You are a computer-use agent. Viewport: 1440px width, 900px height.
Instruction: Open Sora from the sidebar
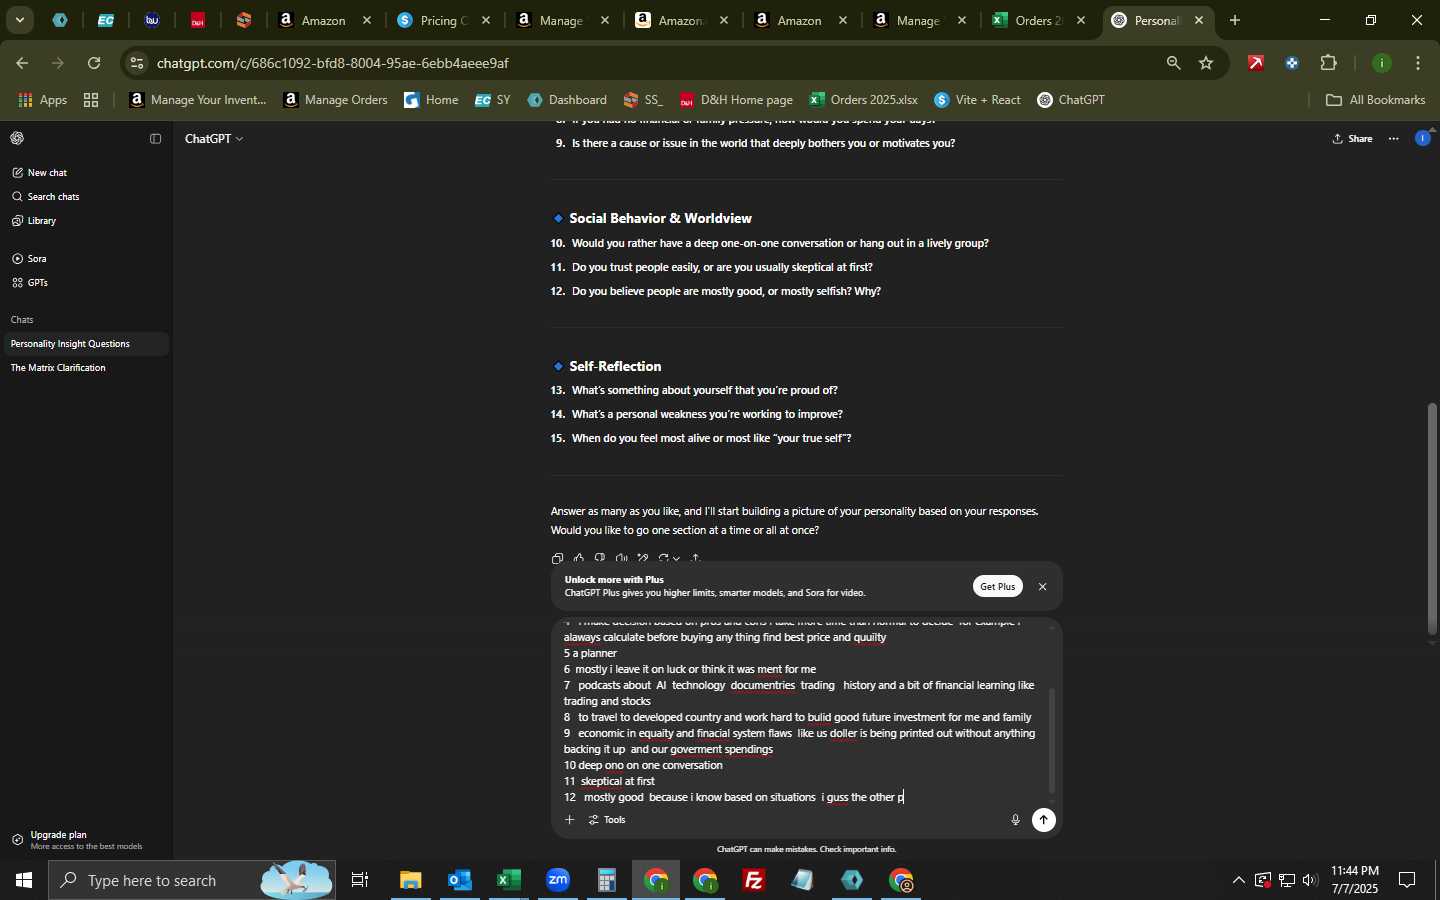click(x=84, y=259)
